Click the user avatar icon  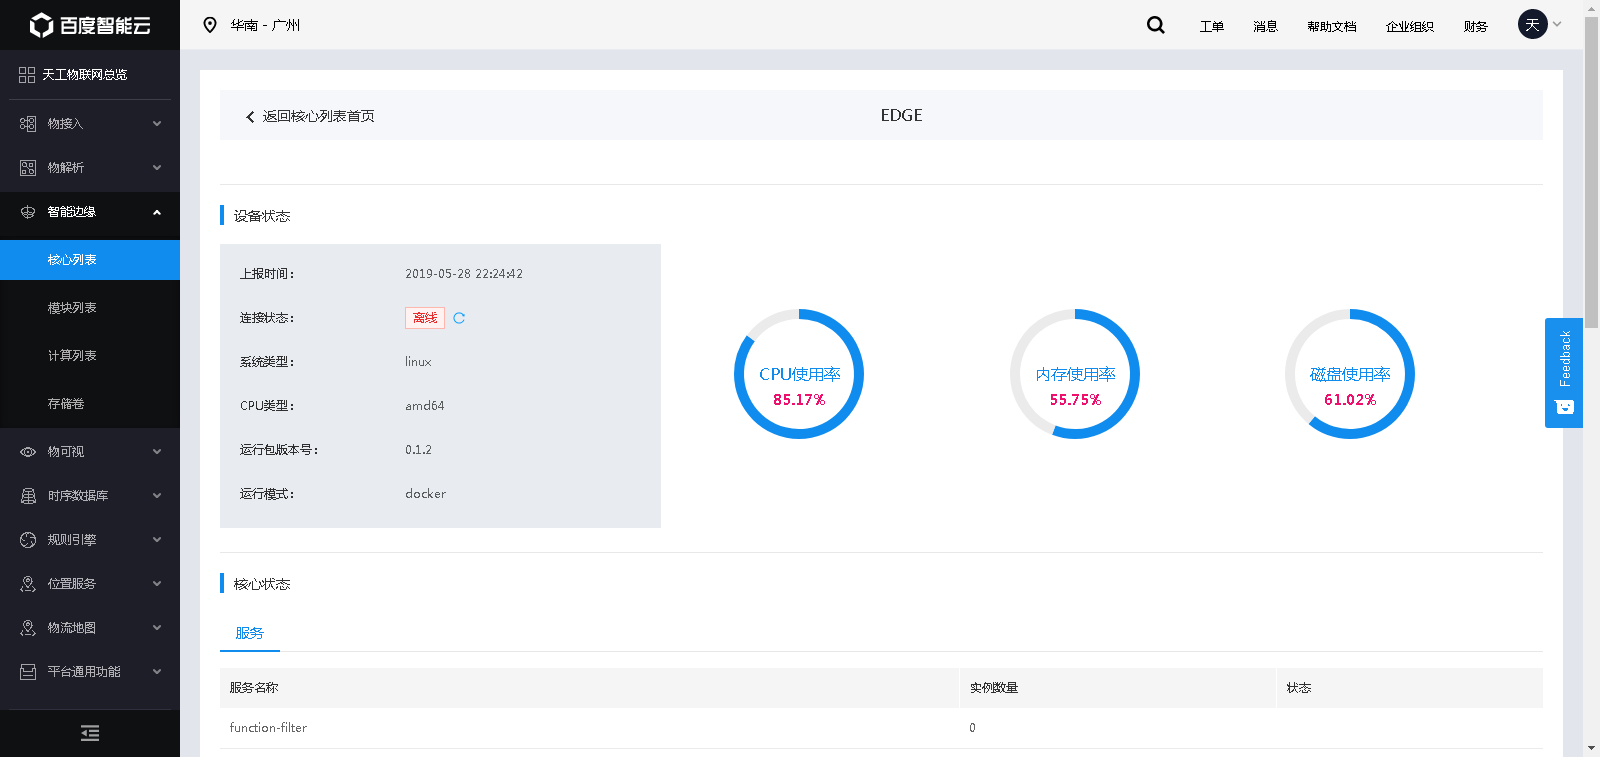pos(1533,24)
